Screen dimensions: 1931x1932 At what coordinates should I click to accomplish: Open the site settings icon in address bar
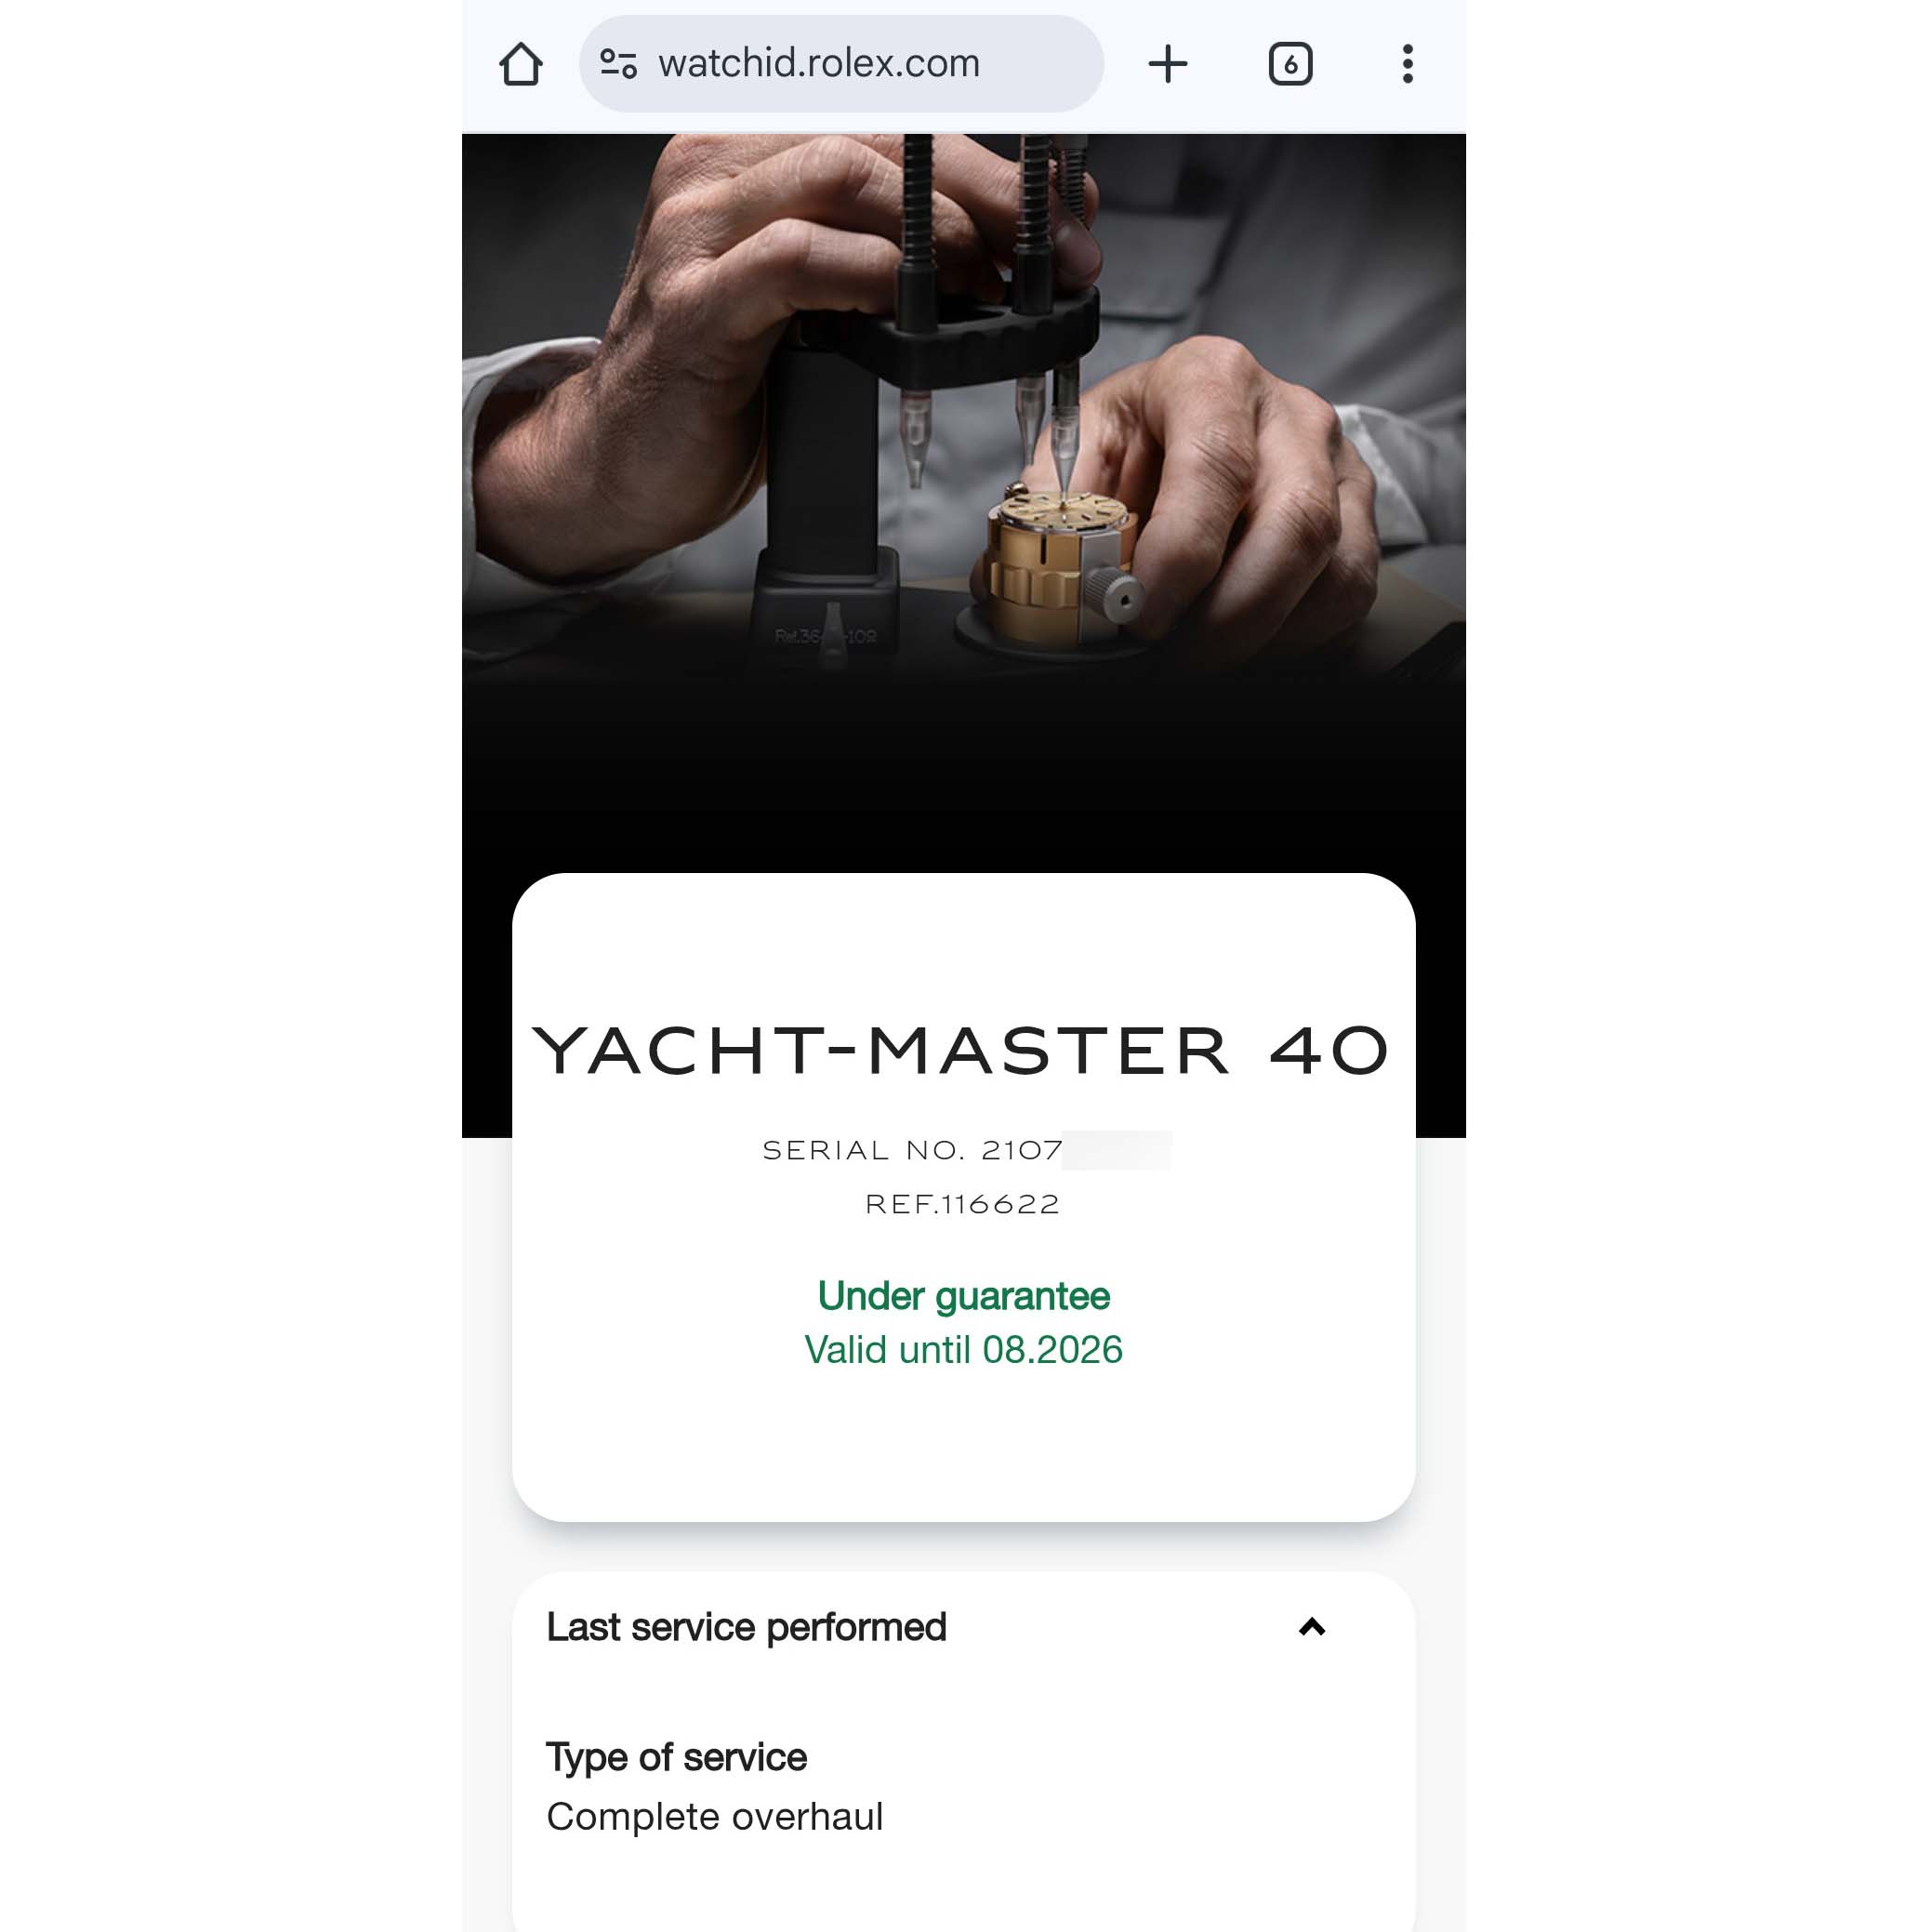coord(618,64)
